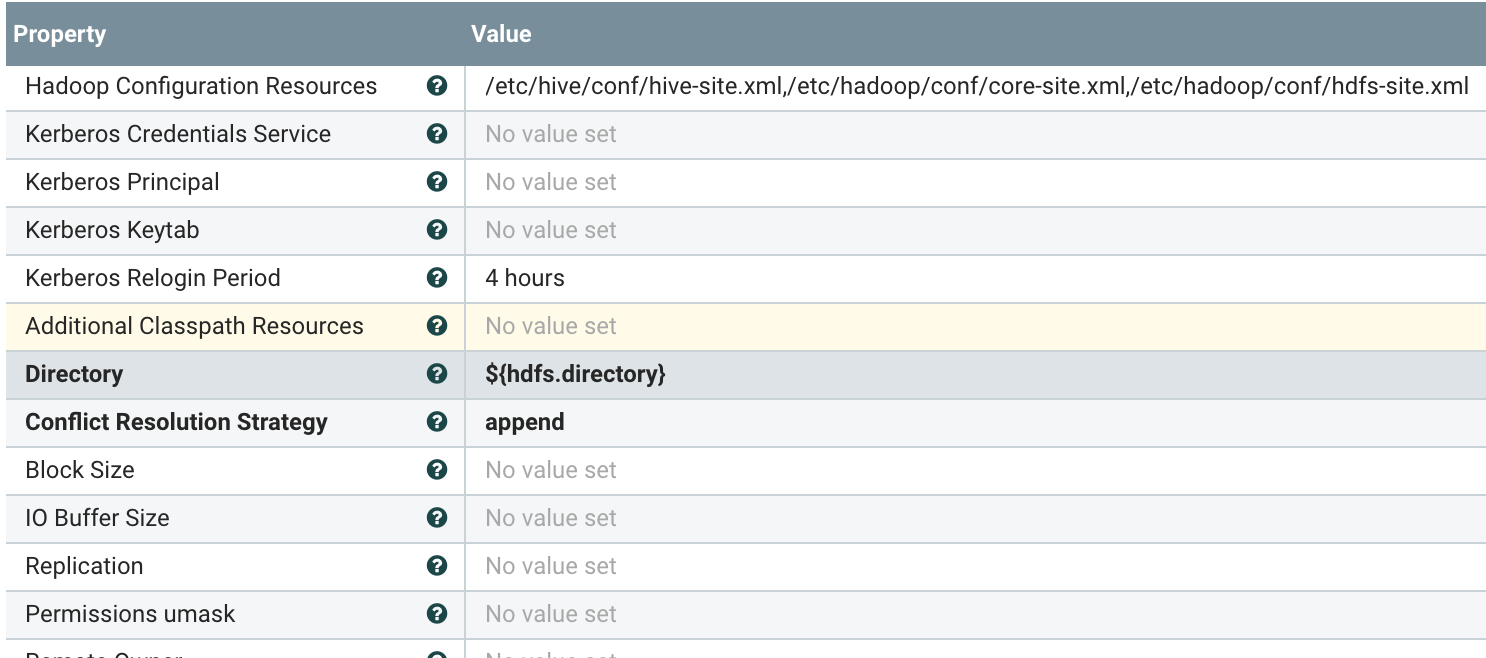
Task: Edit the Hadoop Configuration Resources path value
Action: click(x=976, y=86)
